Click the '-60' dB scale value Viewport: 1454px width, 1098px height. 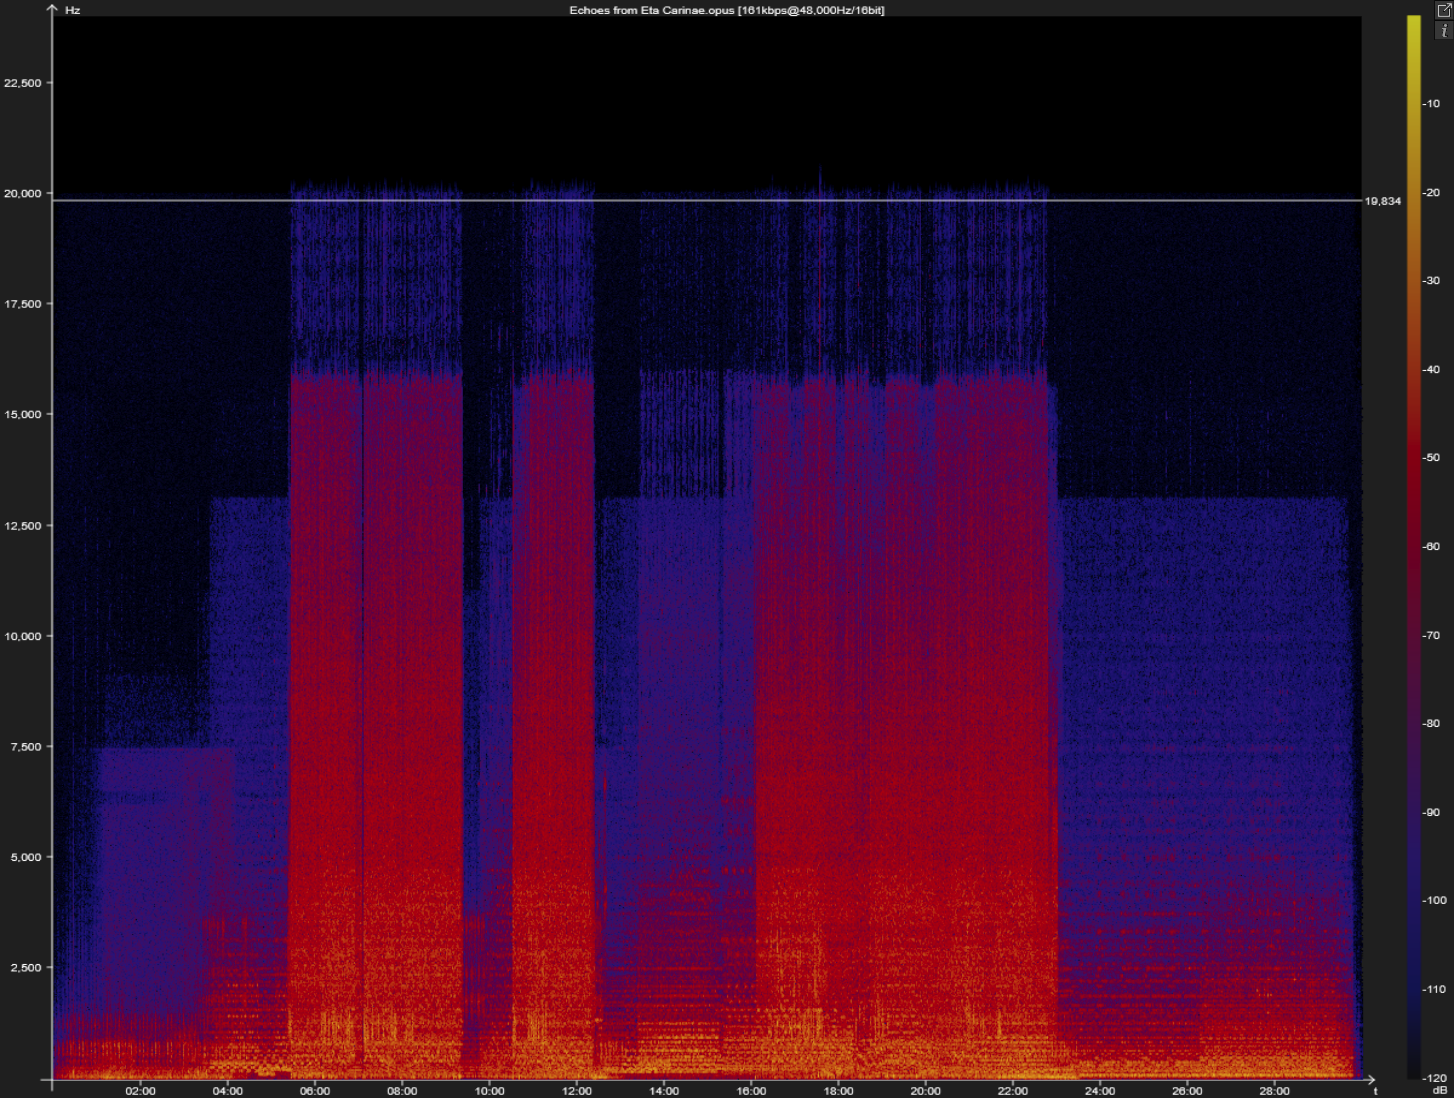(1432, 546)
